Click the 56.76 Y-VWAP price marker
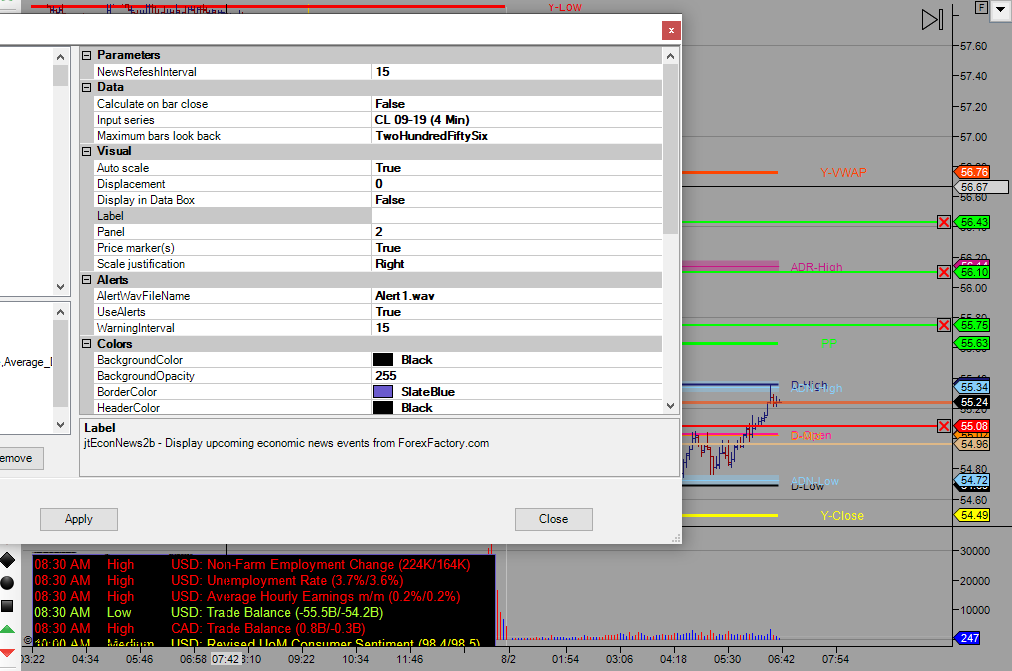 972,172
